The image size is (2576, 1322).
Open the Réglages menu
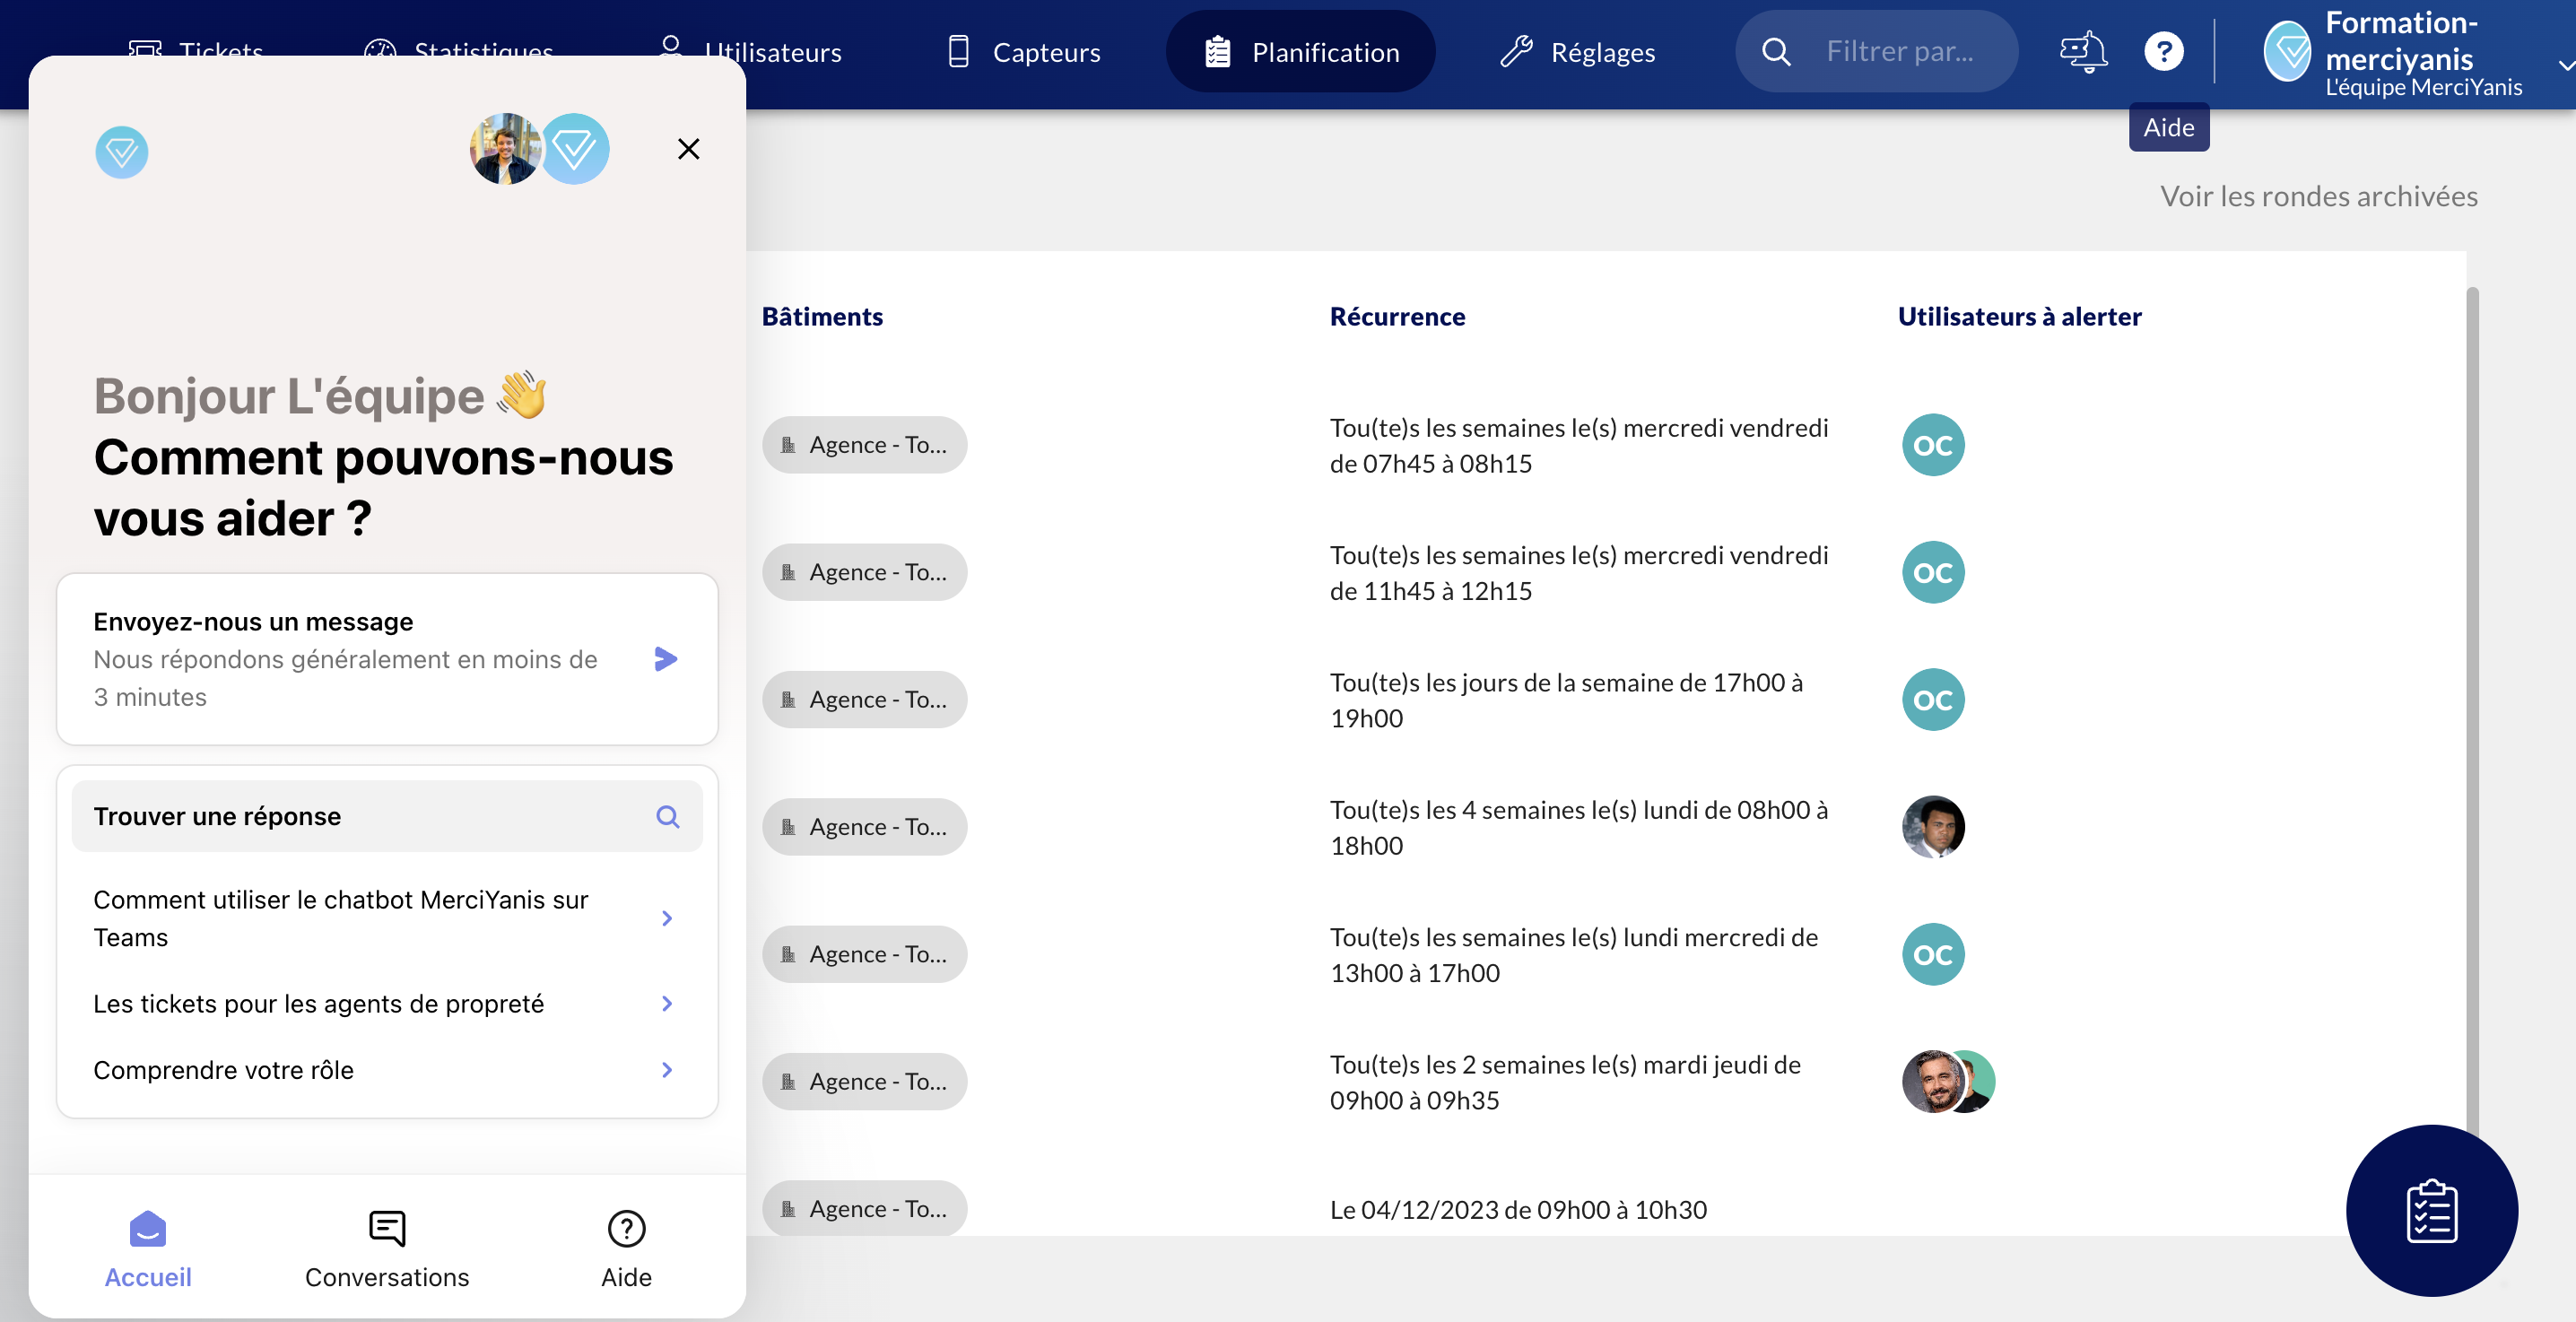pyautogui.click(x=1578, y=52)
